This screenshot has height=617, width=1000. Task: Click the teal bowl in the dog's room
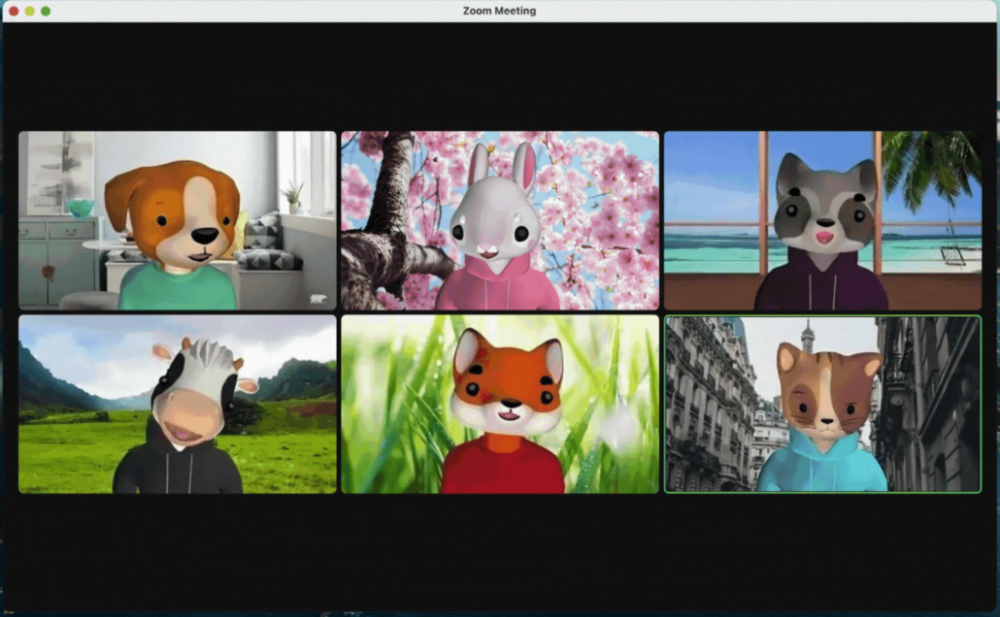coord(80,207)
